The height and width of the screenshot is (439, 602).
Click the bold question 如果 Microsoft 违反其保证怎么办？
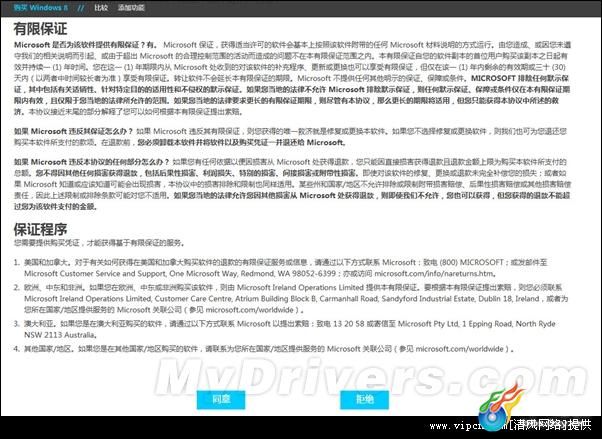pos(74,131)
